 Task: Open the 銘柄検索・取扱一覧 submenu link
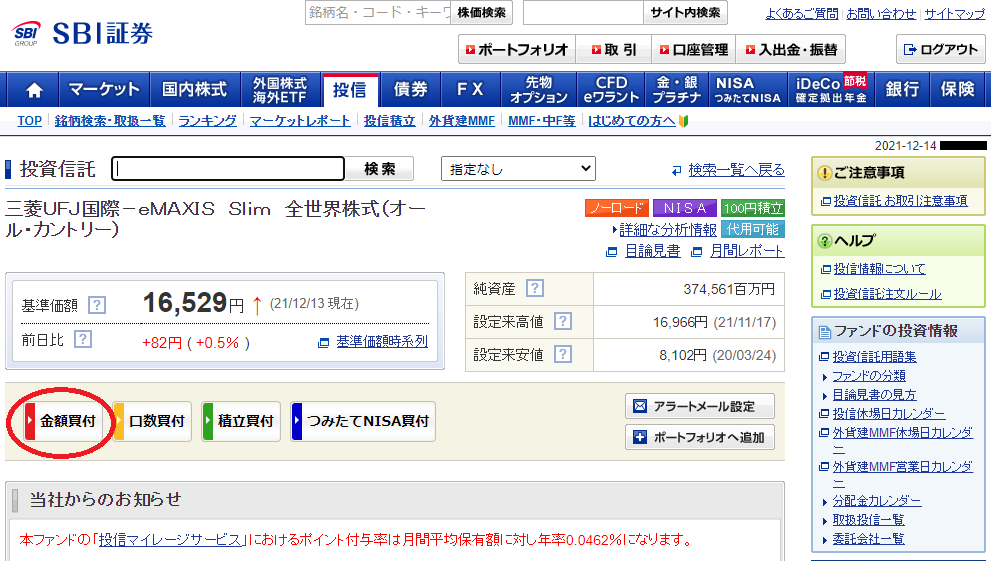110,121
